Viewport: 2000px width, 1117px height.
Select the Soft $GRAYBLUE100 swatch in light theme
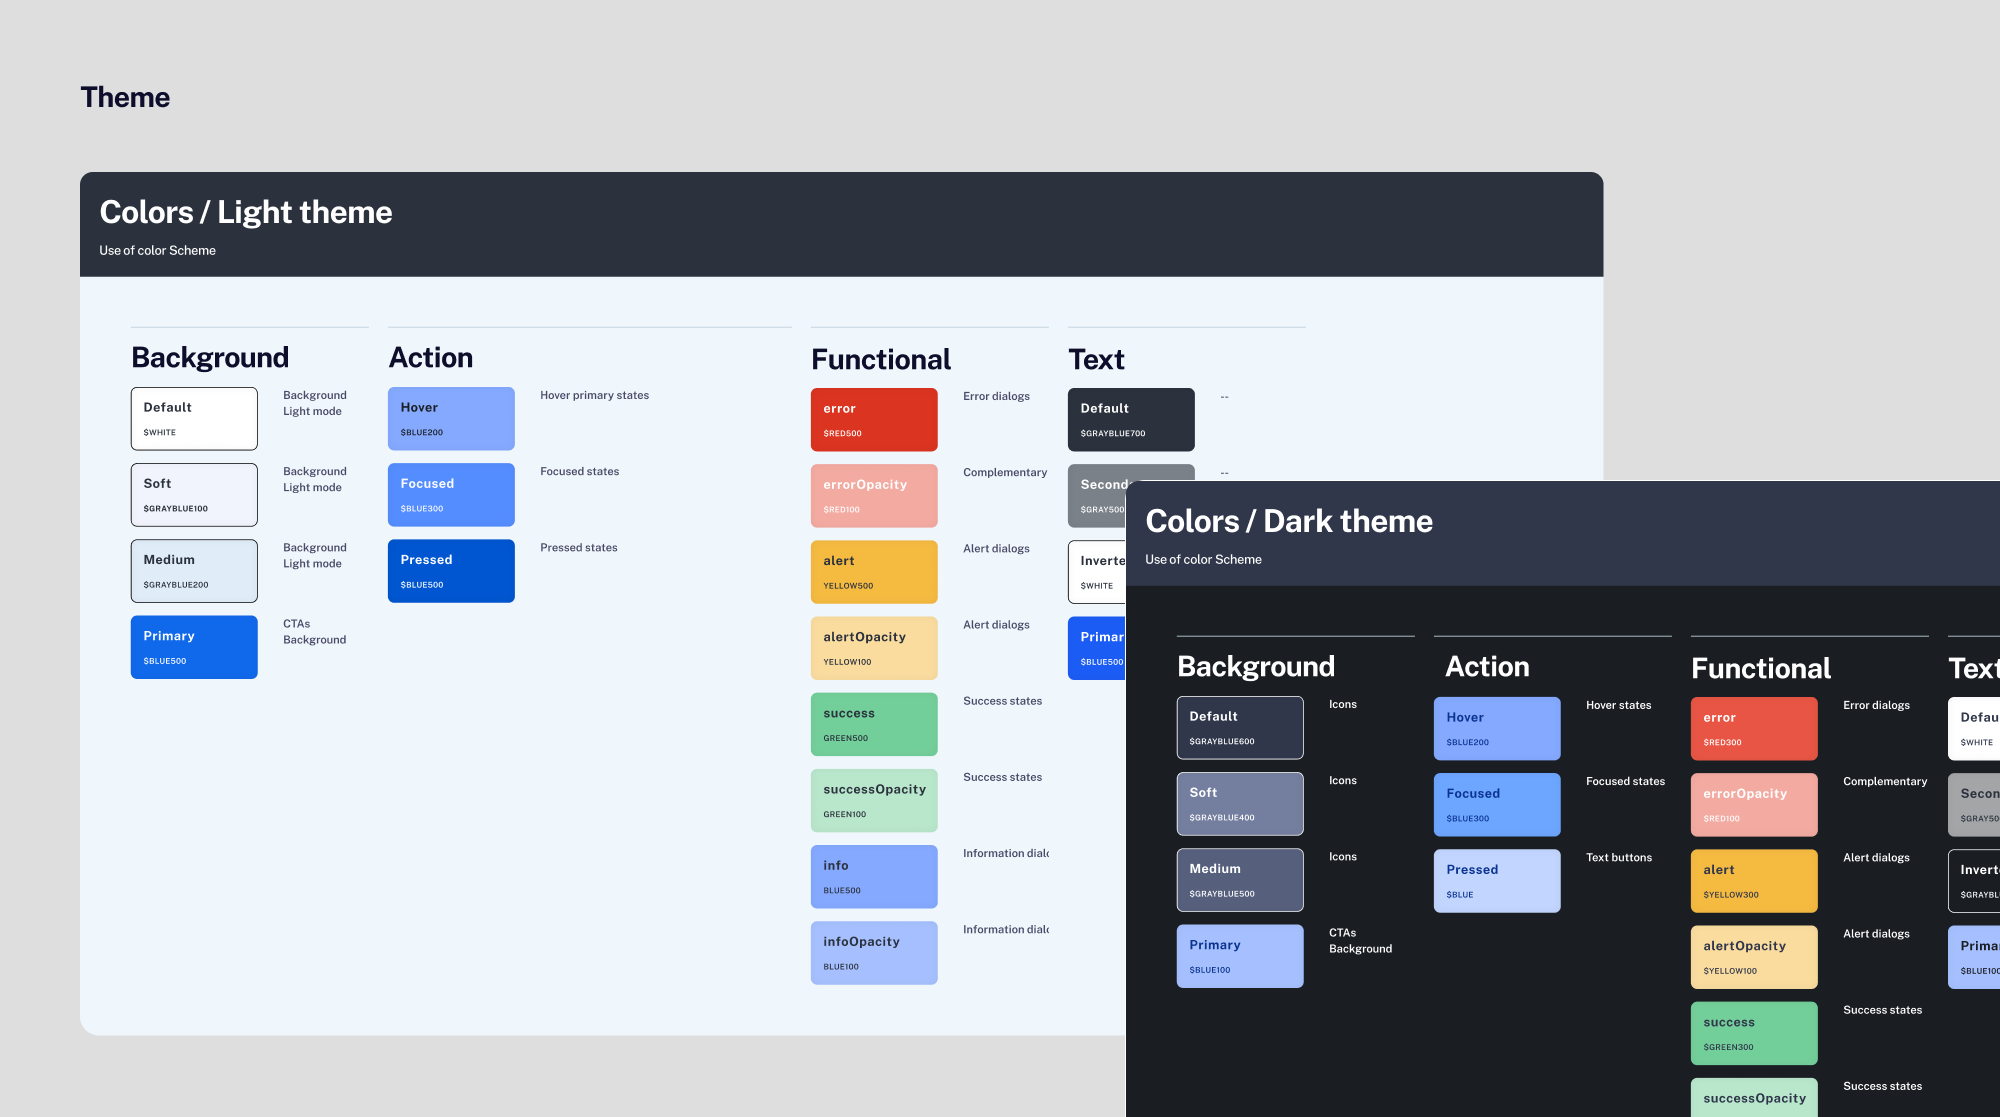194,495
